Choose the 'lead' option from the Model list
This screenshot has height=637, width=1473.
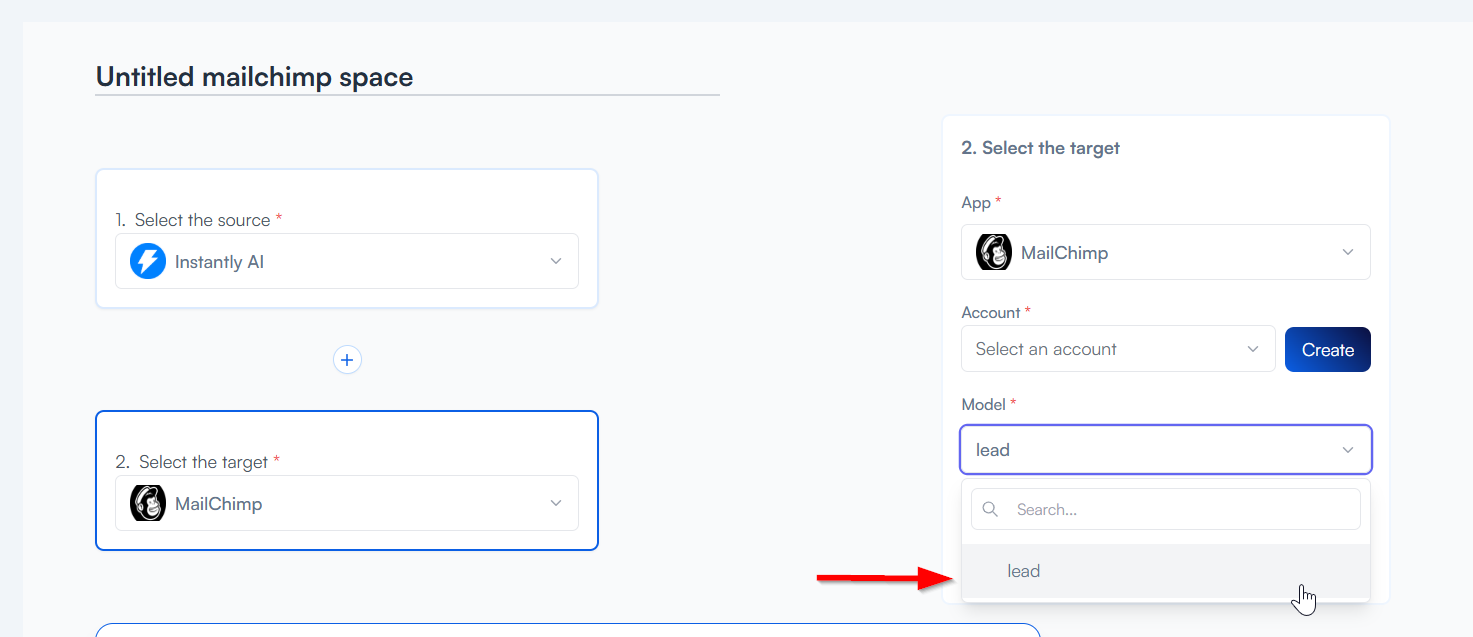(x=1024, y=571)
